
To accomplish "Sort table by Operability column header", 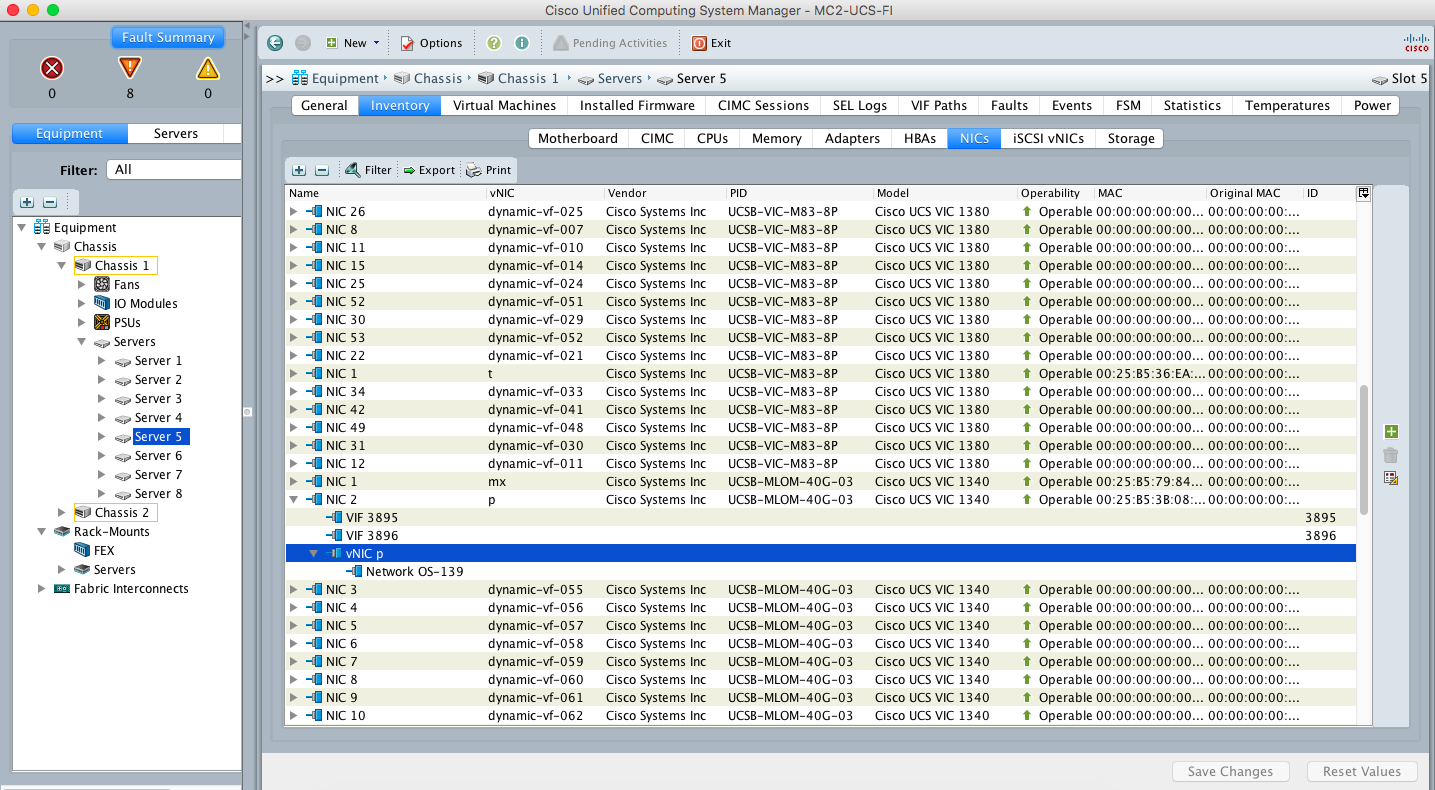I will [1054, 193].
